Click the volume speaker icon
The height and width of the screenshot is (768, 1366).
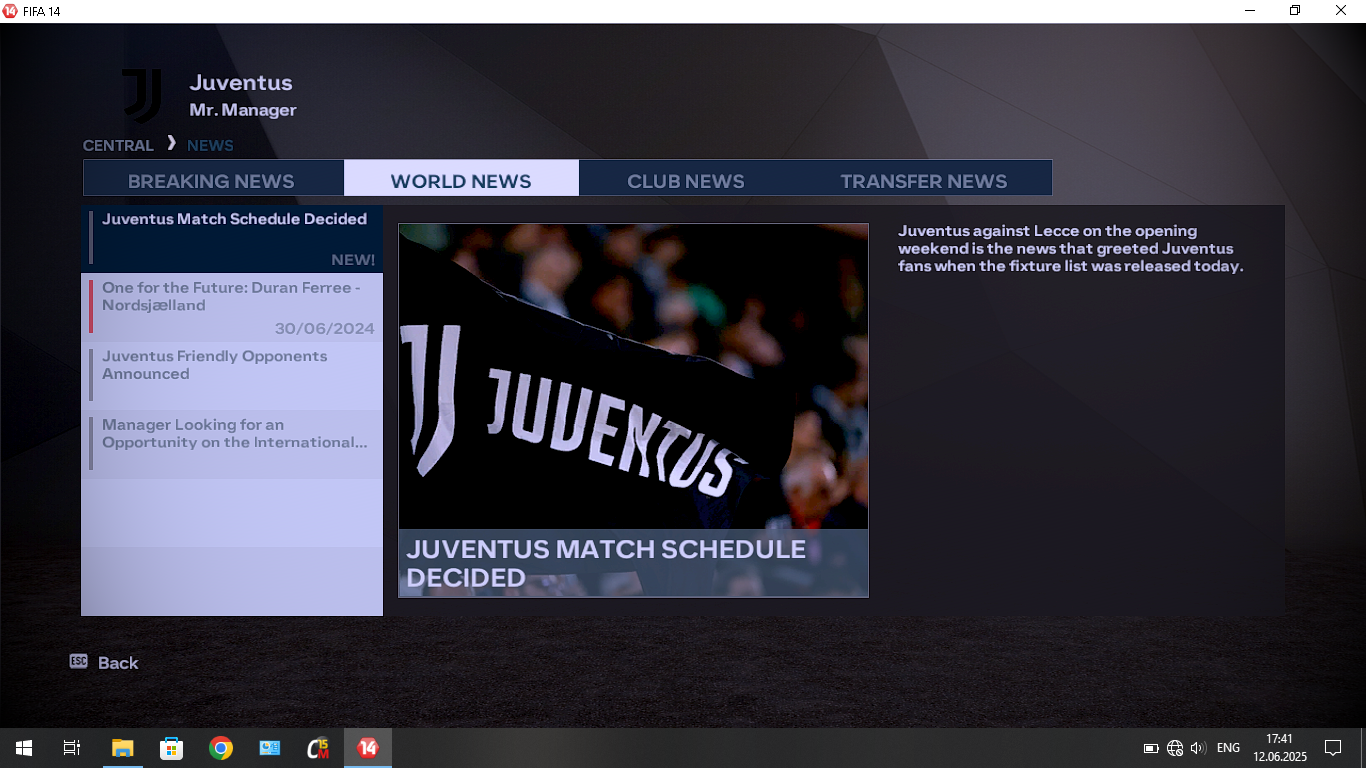[x=1198, y=748]
